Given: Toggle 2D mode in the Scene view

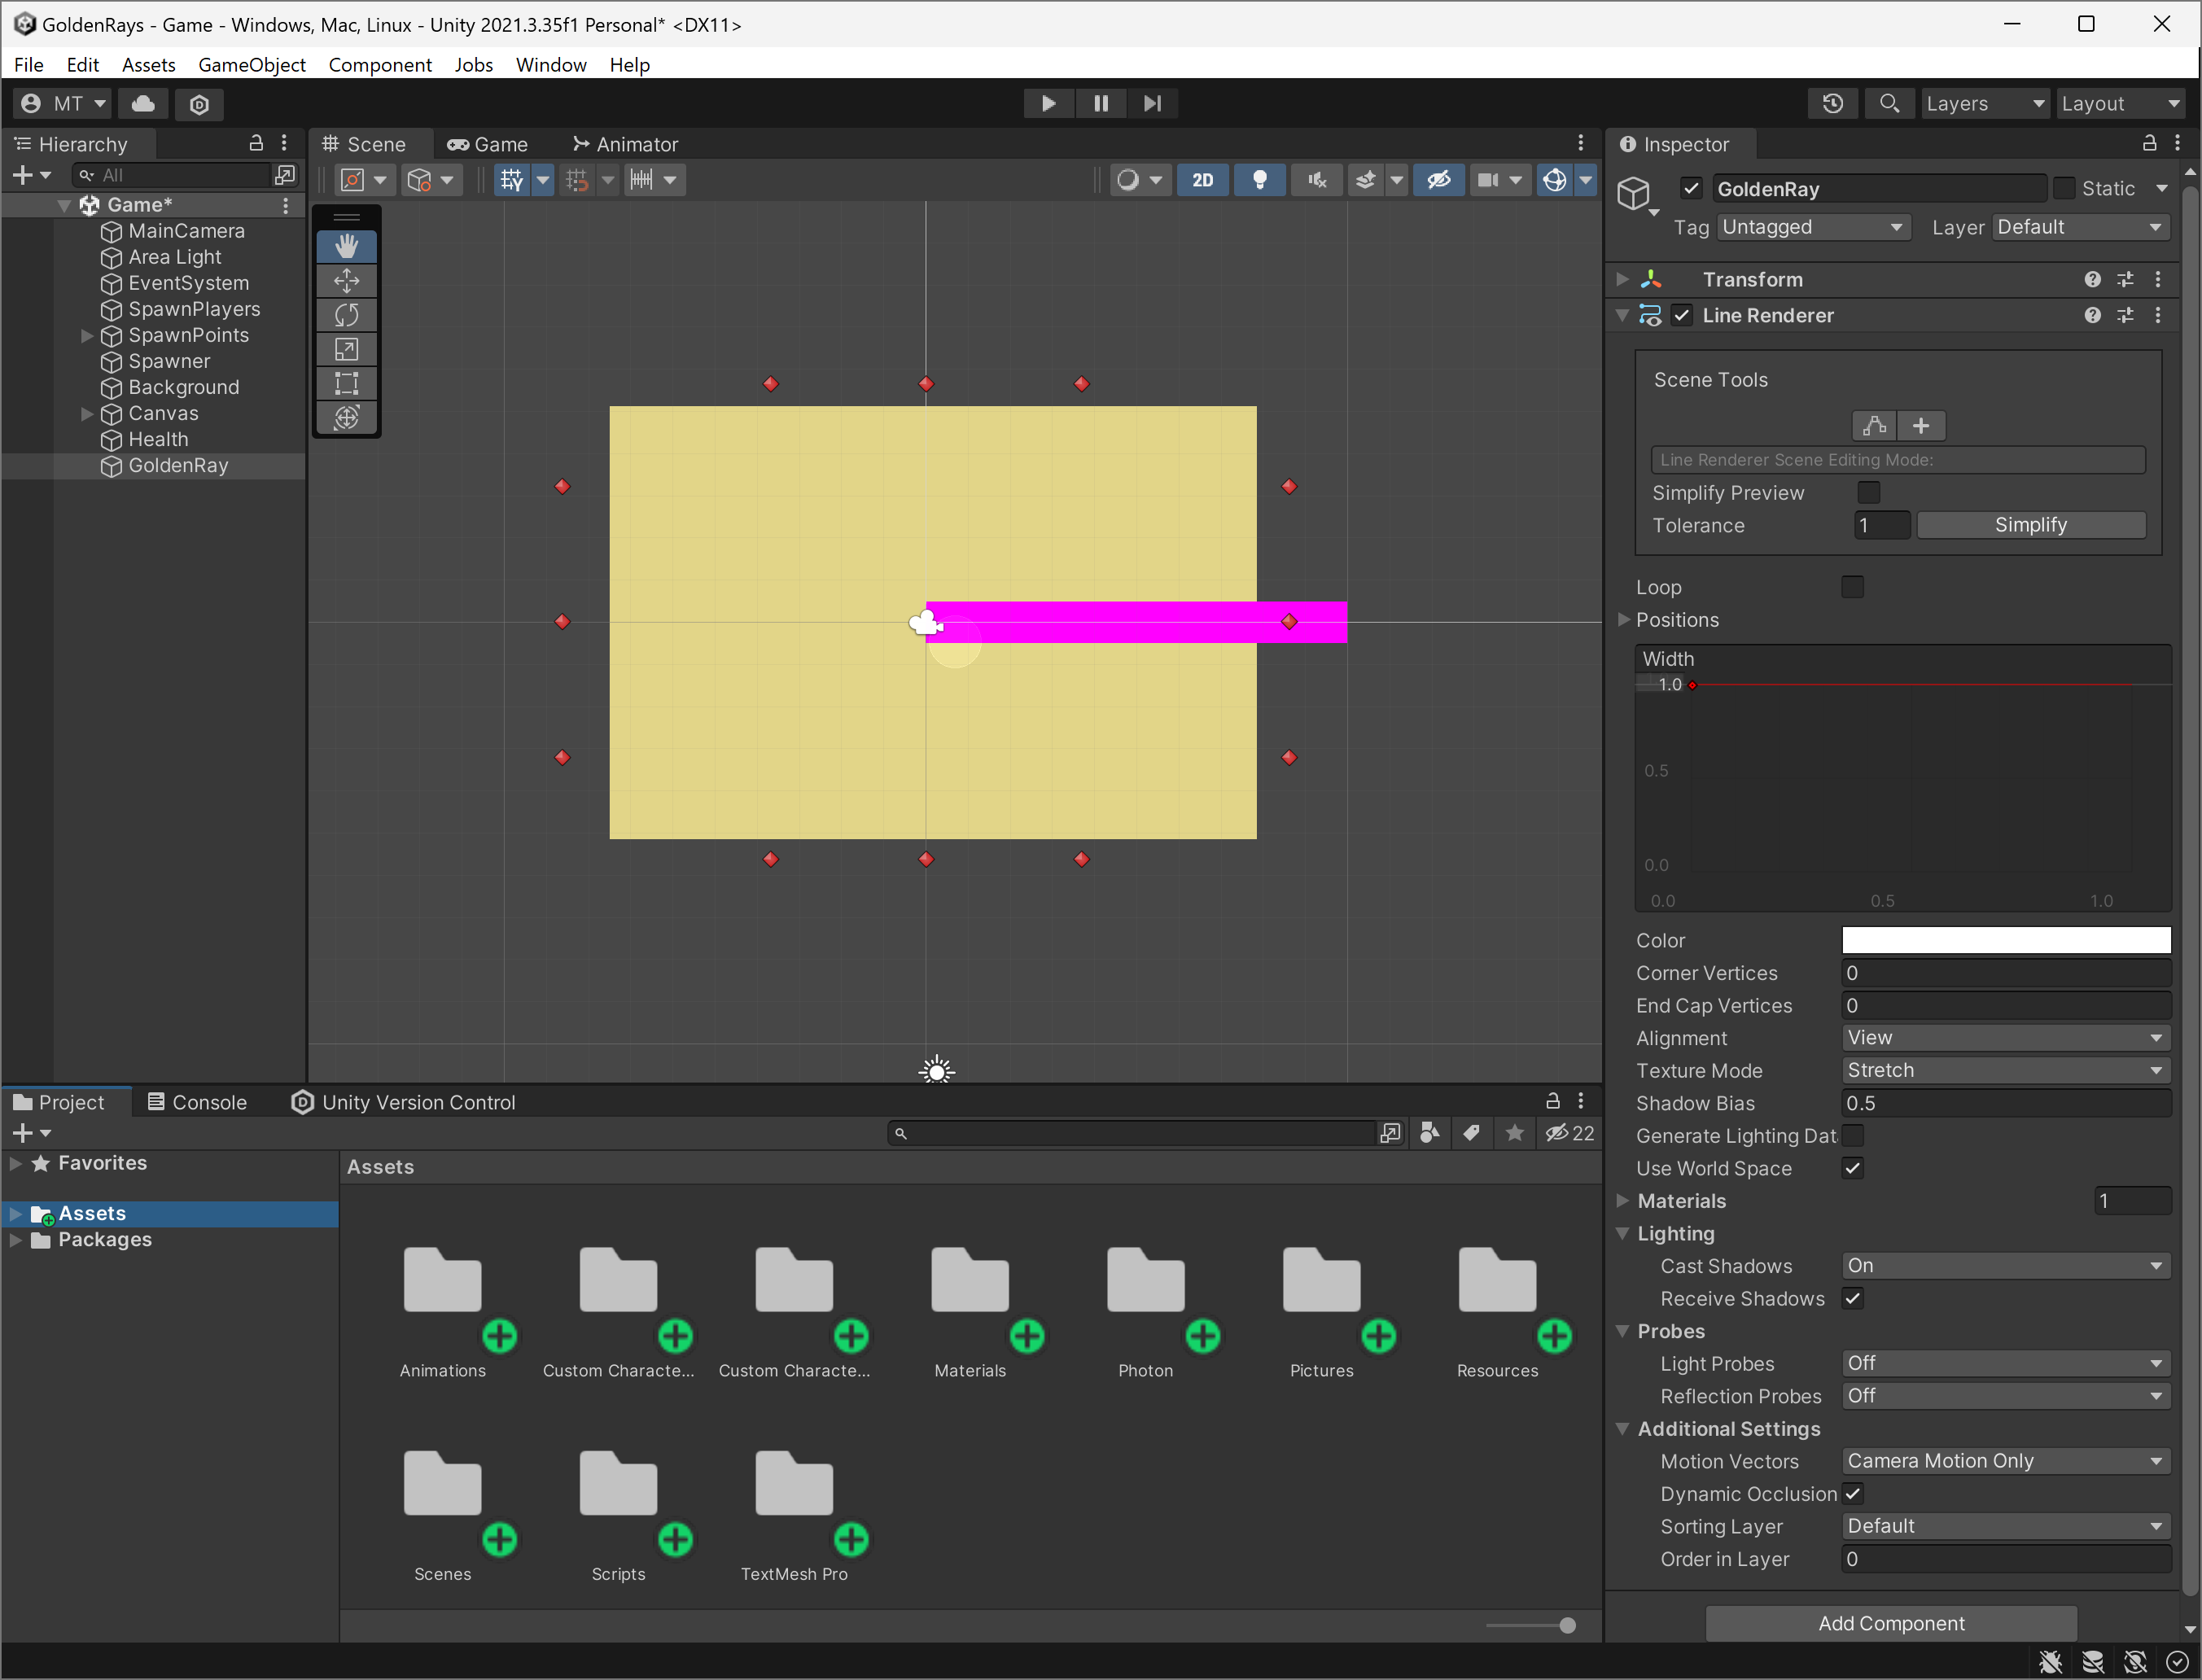Looking at the screenshot, I should coord(1203,179).
